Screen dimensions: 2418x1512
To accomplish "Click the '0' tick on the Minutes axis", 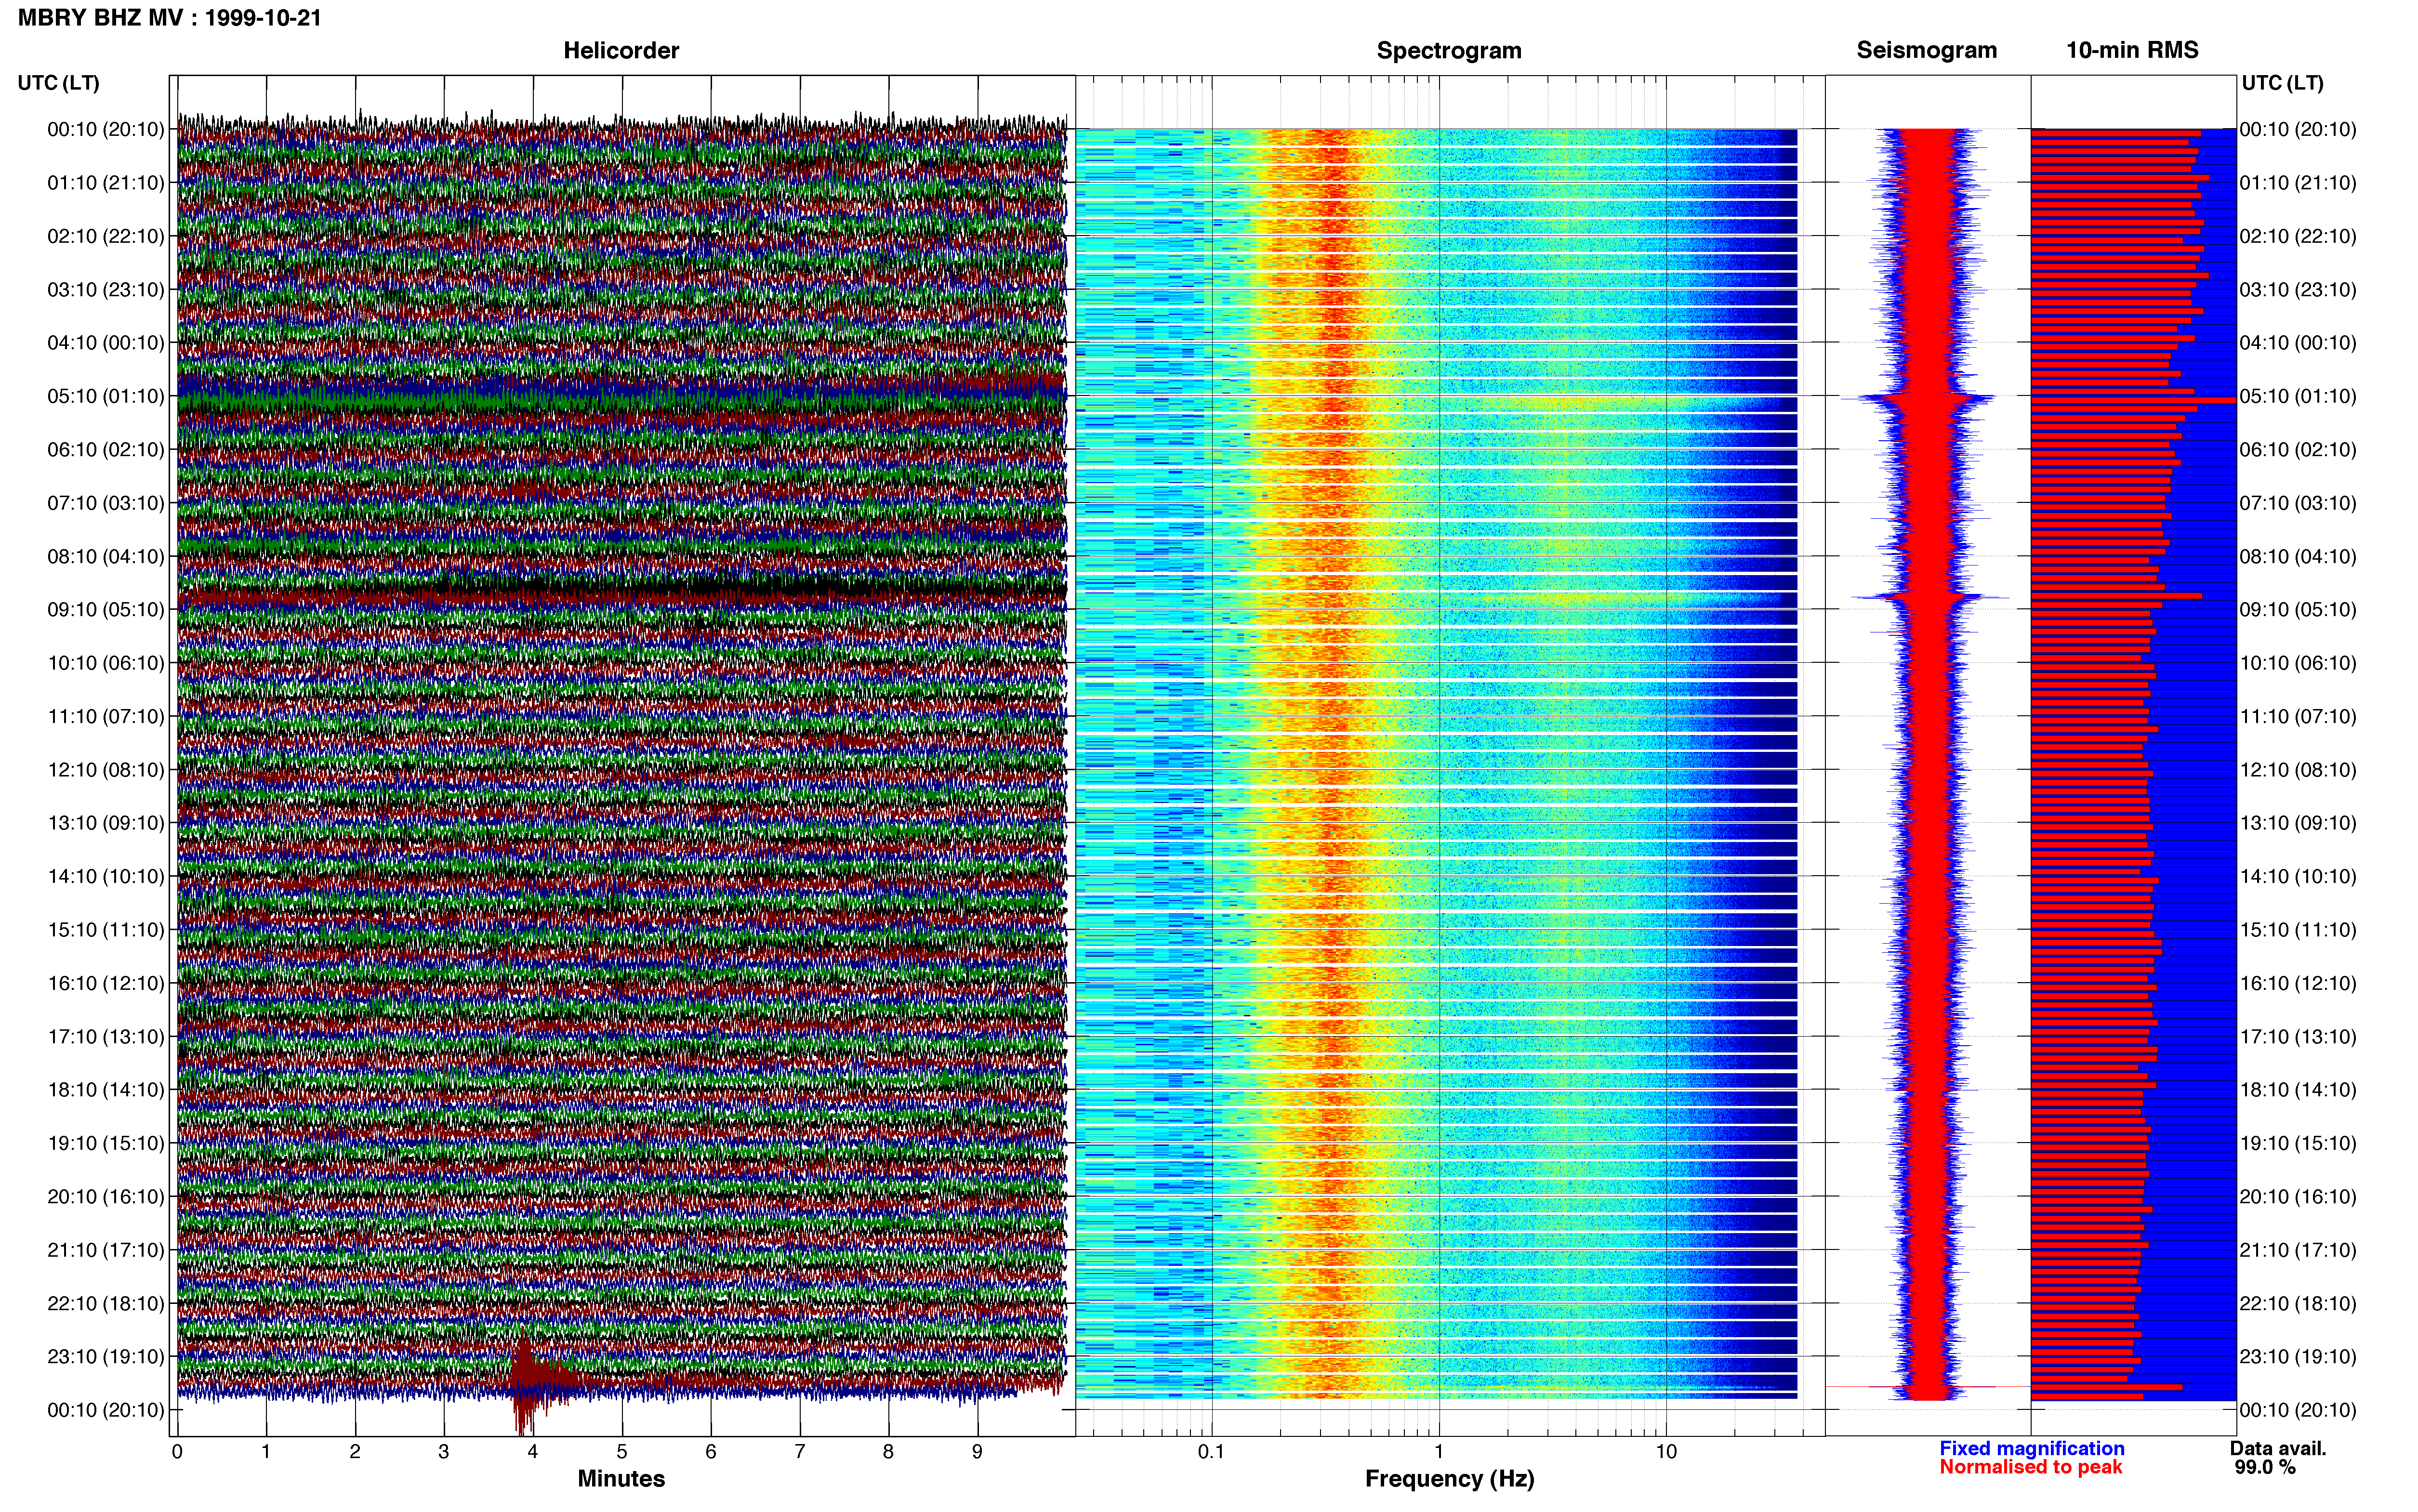I will click(x=177, y=1452).
